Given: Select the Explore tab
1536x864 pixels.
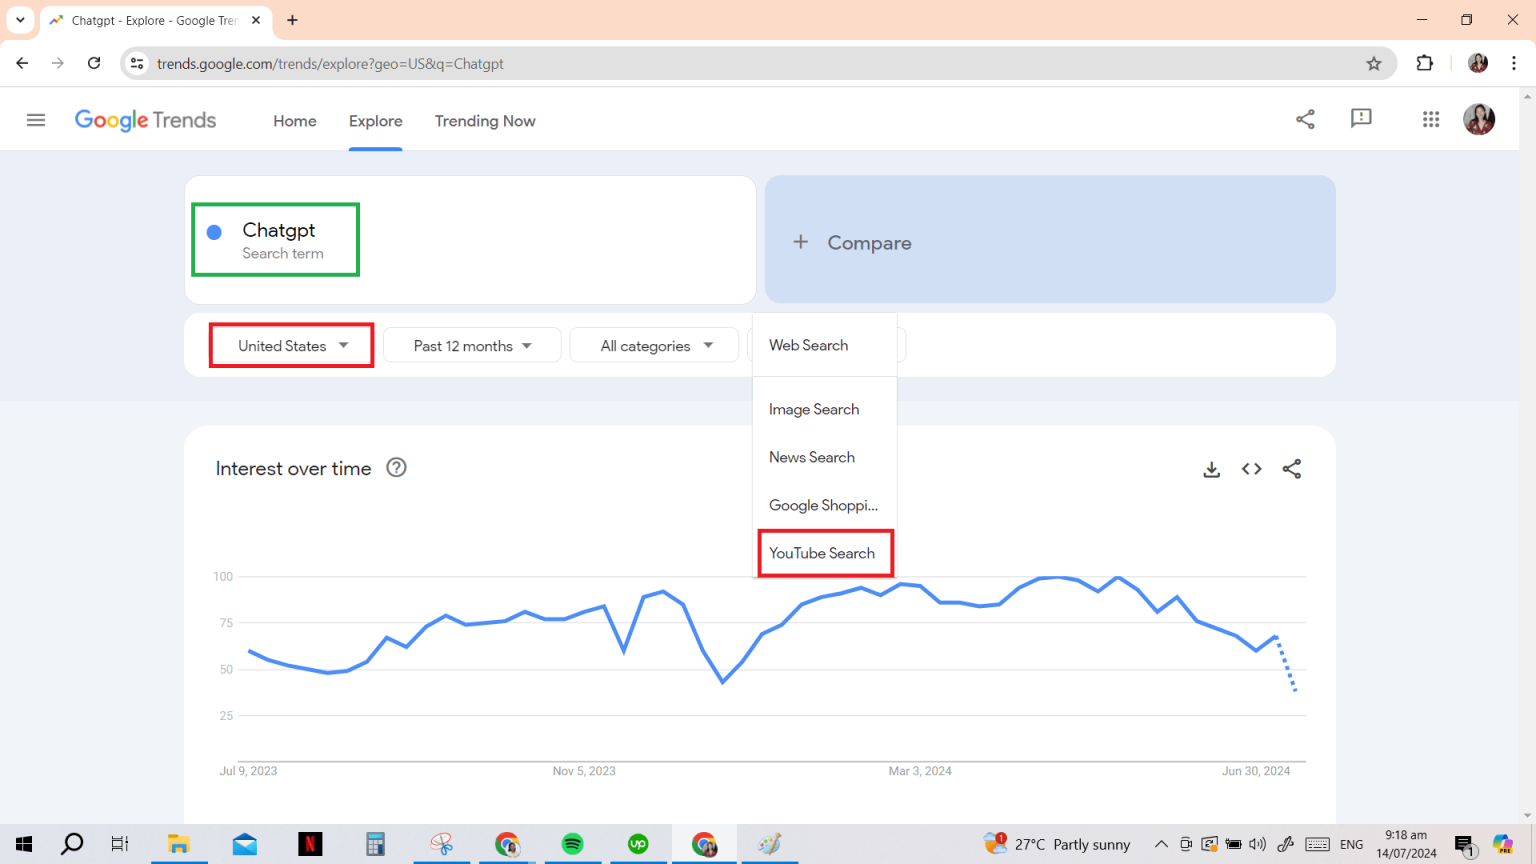Looking at the screenshot, I should pyautogui.click(x=376, y=121).
